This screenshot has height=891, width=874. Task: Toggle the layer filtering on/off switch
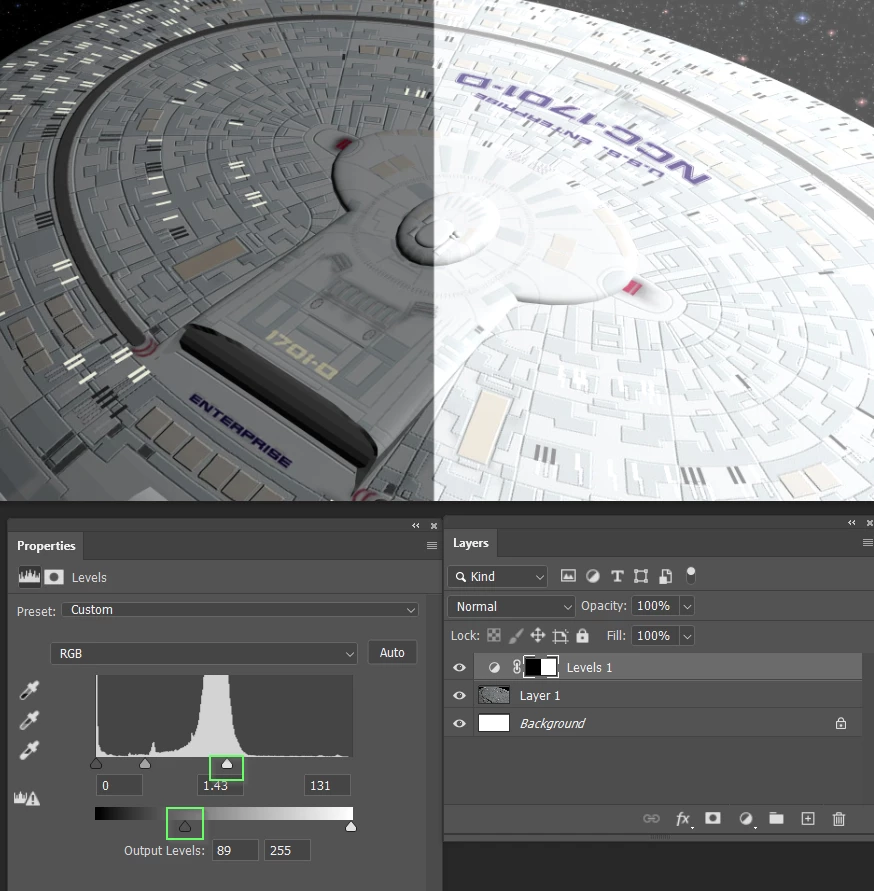click(x=690, y=575)
